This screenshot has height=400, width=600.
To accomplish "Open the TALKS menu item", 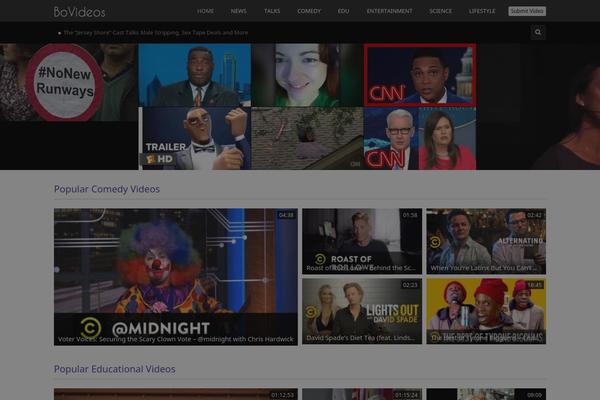I will (x=272, y=11).
